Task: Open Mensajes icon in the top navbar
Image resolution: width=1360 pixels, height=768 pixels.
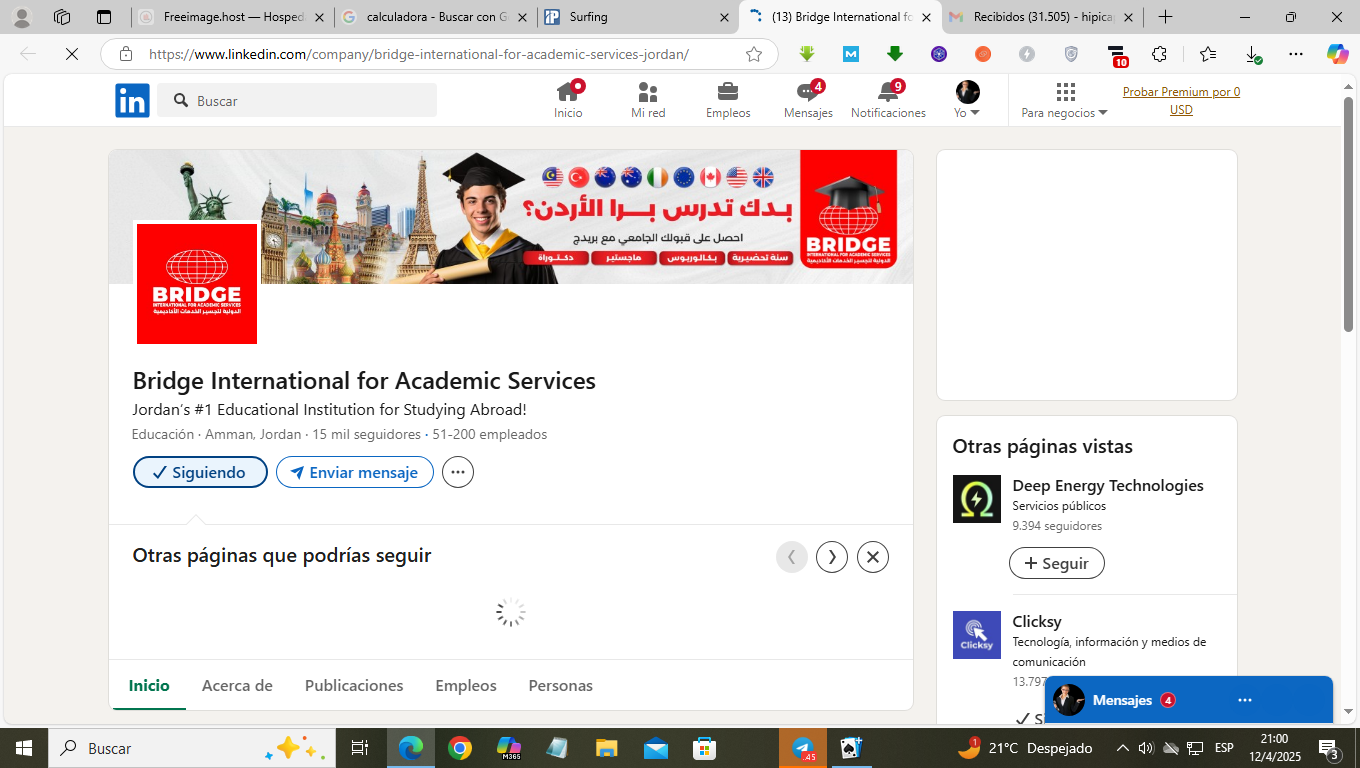Action: coord(808,100)
